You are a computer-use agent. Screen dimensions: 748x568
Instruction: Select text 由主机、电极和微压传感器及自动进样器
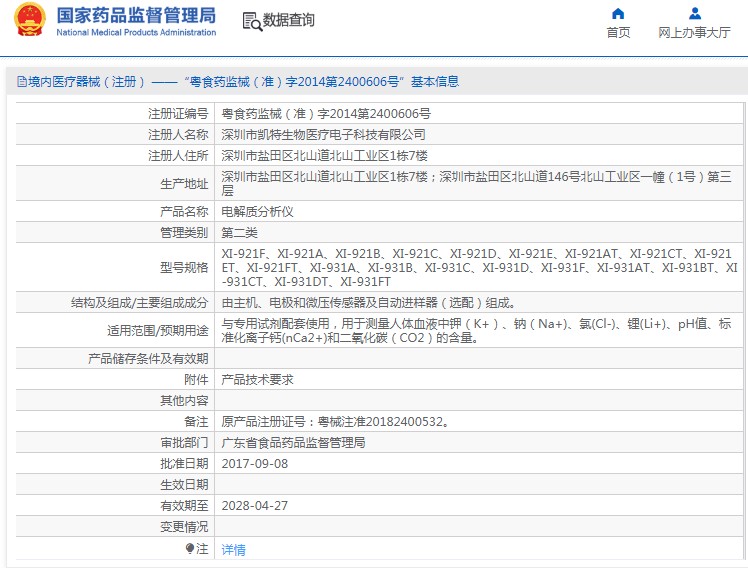pos(330,302)
